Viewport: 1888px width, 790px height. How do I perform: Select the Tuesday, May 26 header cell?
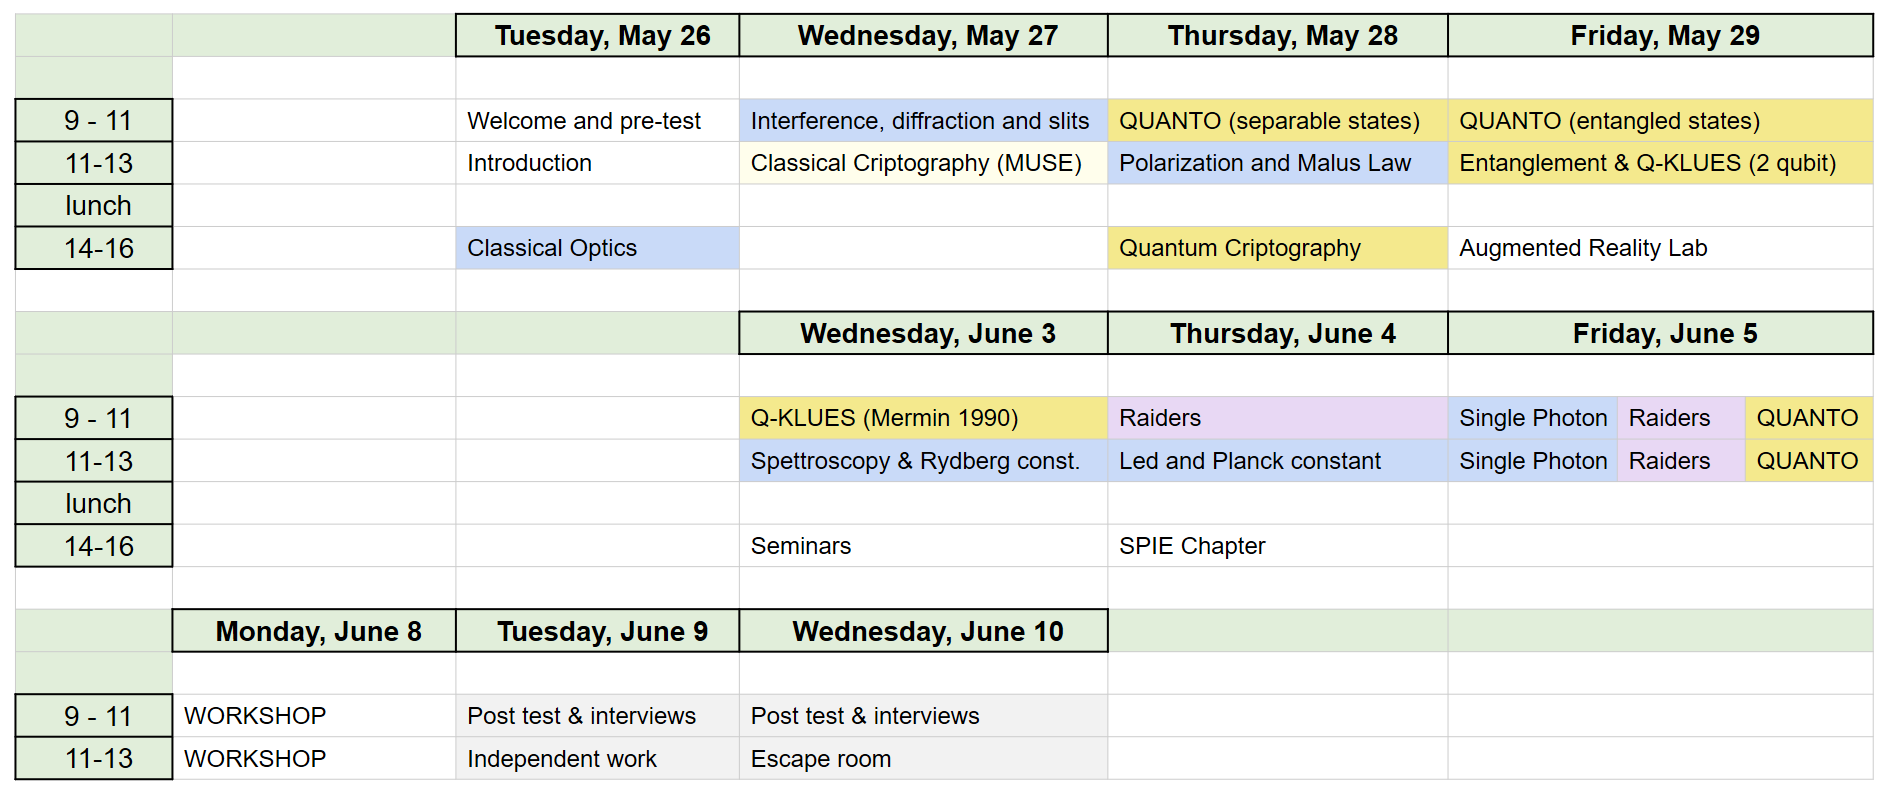pyautogui.click(x=597, y=35)
